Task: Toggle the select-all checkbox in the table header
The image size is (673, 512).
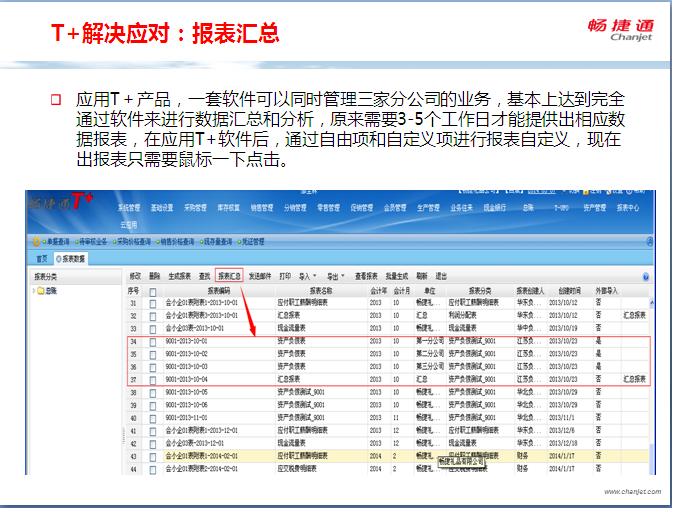Action: coord(152,292)
